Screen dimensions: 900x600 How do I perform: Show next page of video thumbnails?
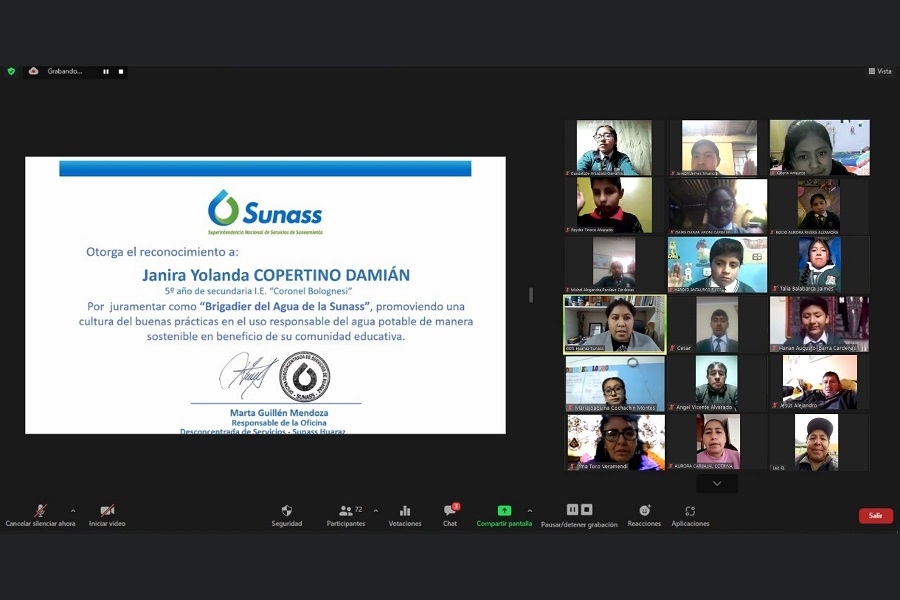(717, 484)
